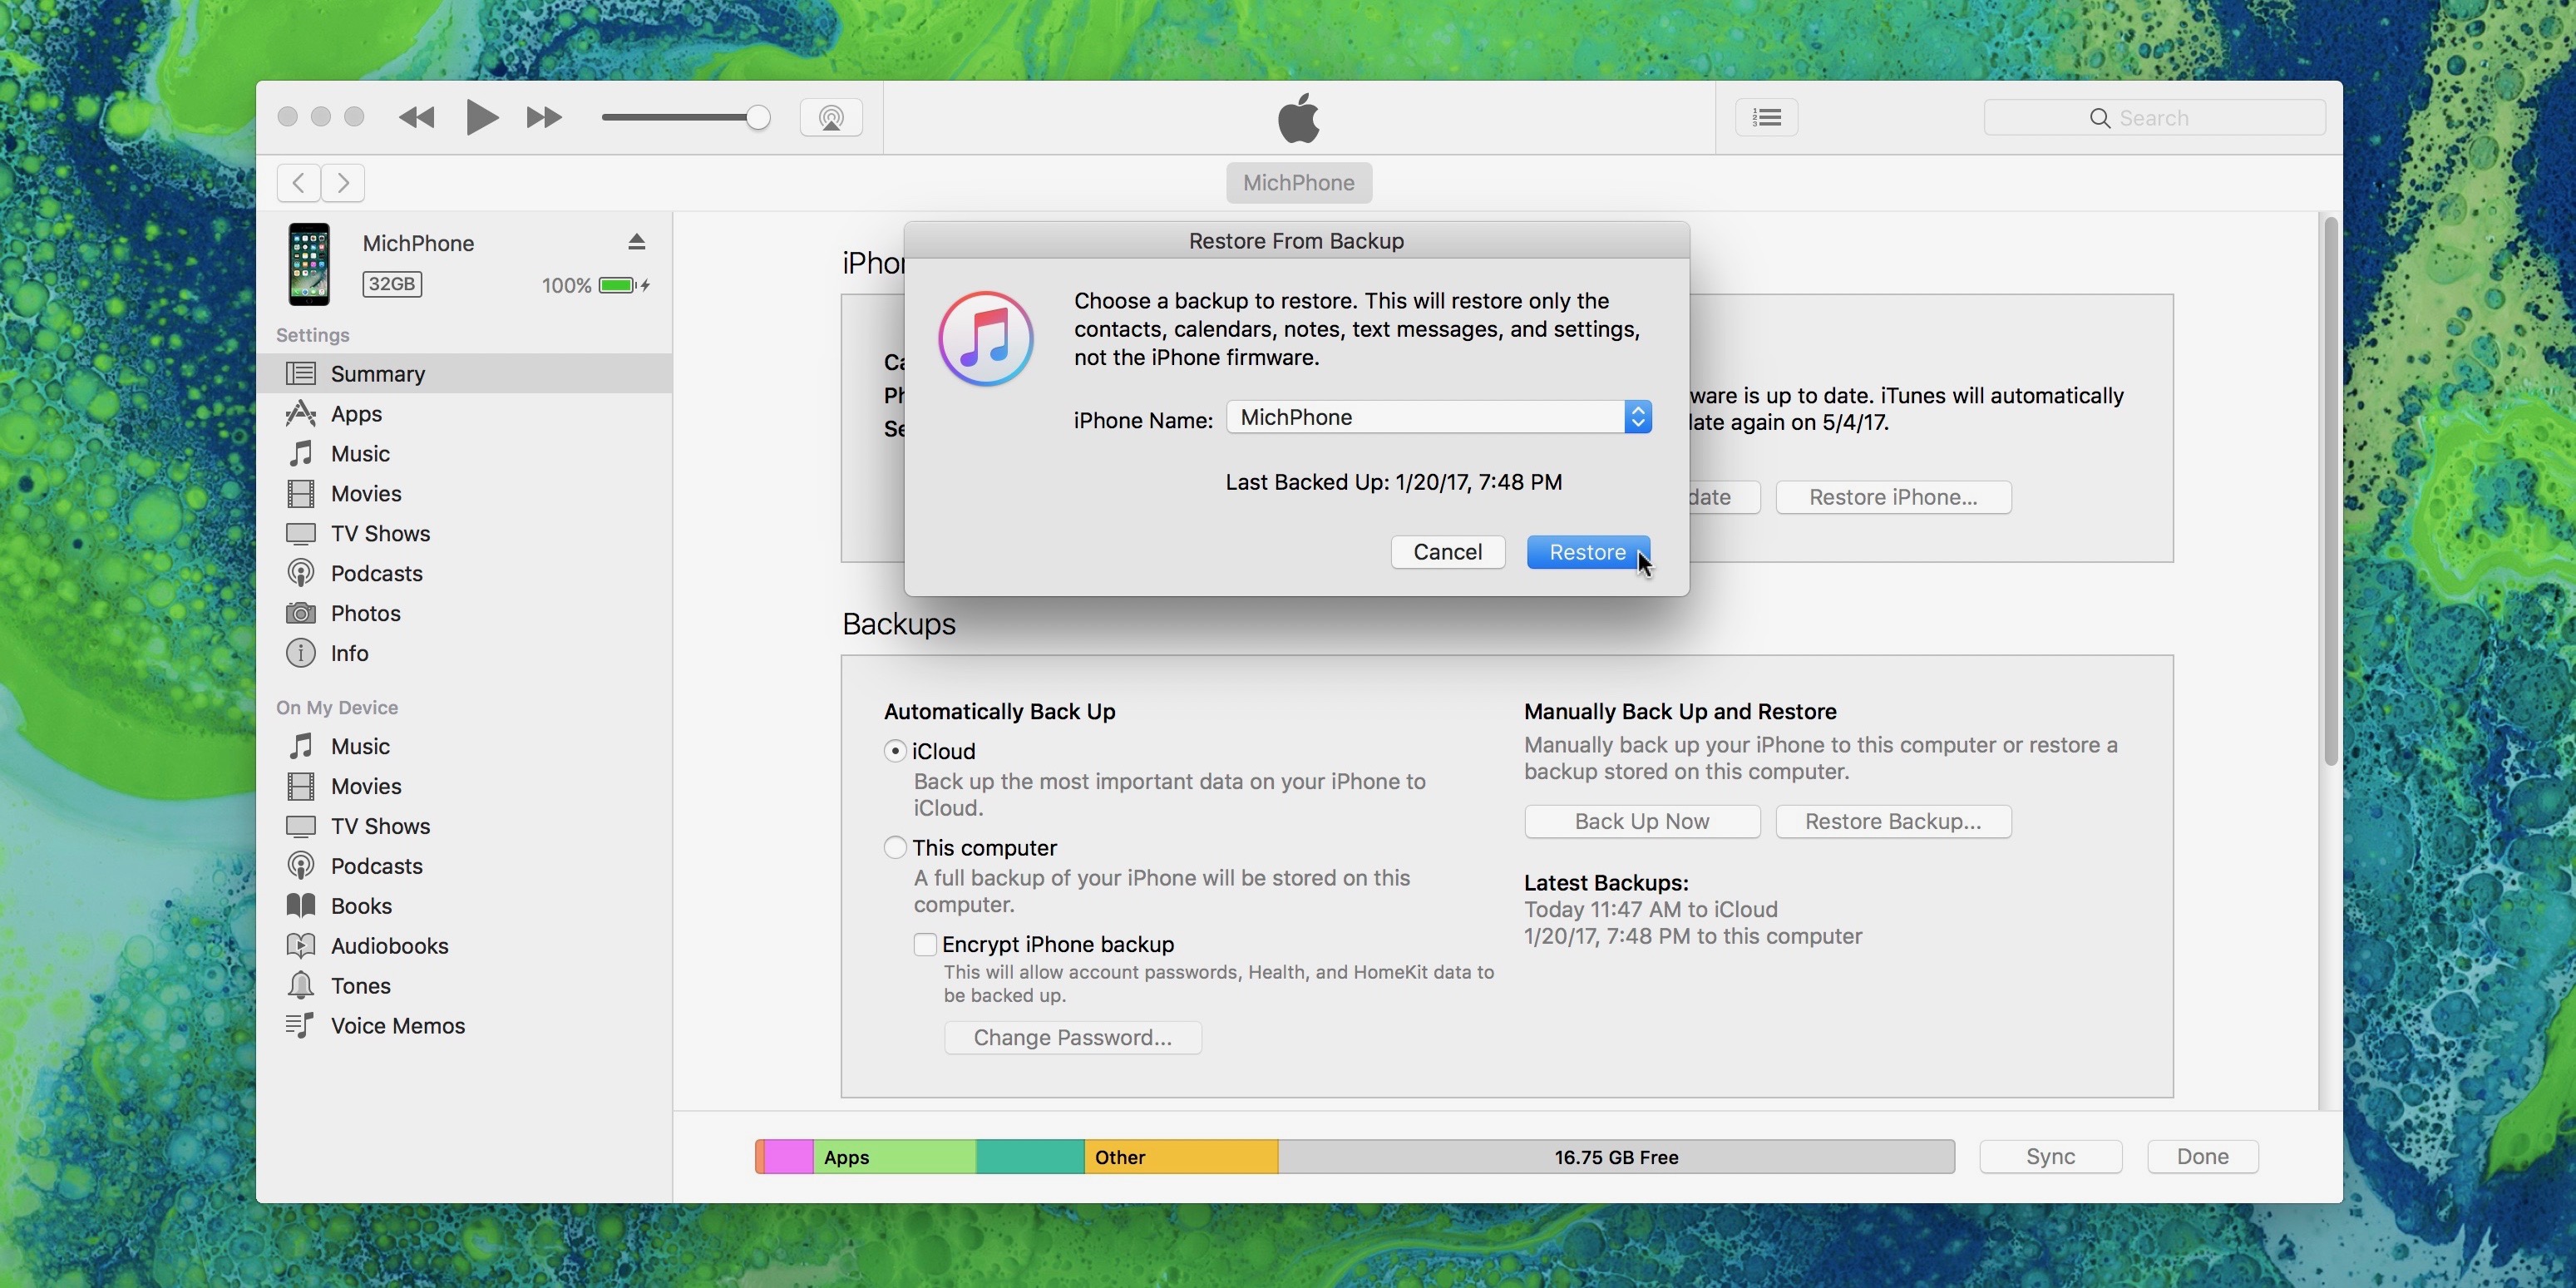Go back with the left chevron
Image resolution: width=2576 pixels, height=1288 pixels.
click(298, 183)
